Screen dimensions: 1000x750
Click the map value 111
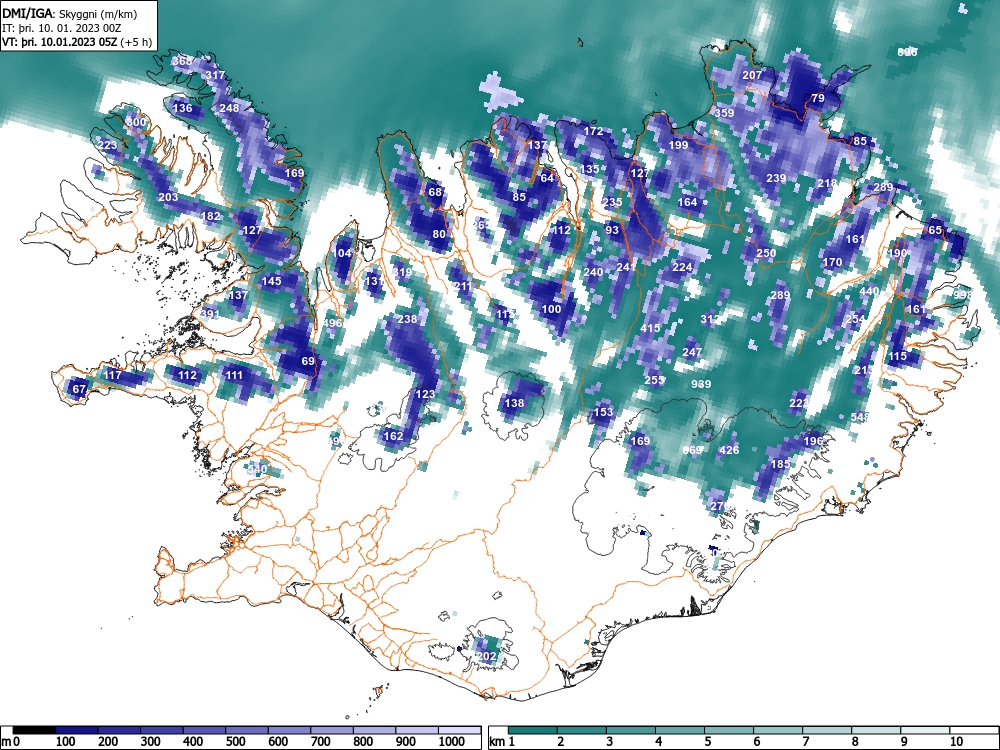(234, 375)
